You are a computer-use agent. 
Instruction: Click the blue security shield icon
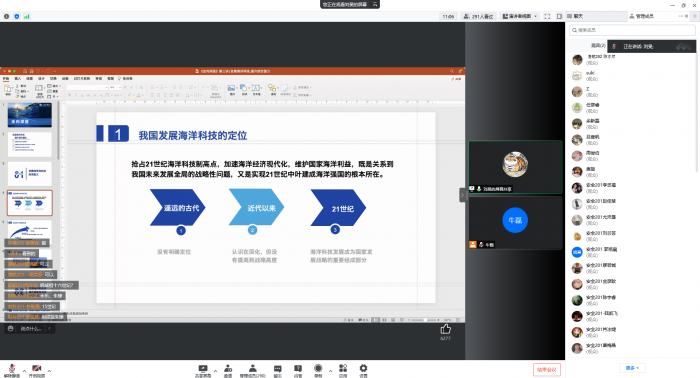[x=17, y=16]
